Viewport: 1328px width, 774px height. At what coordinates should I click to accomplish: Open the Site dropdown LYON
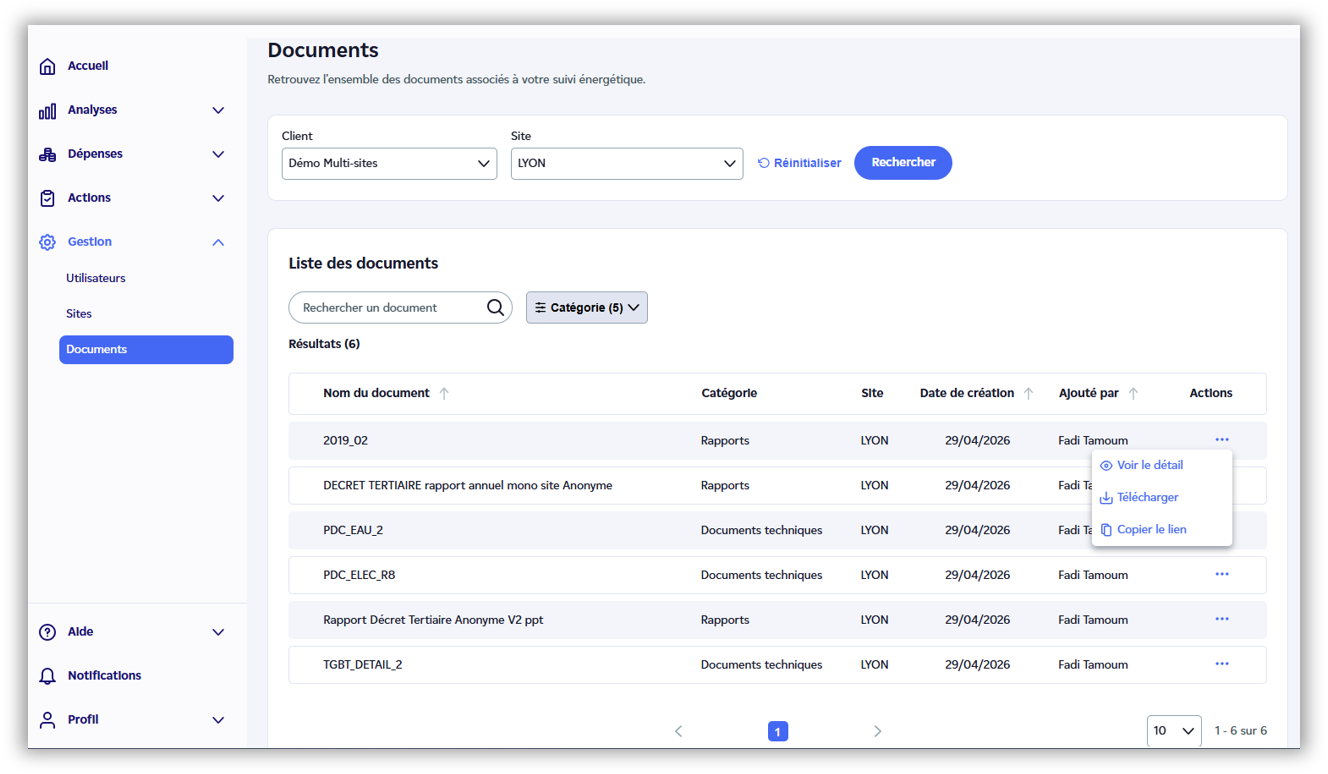pyautogui.click(x=627, y=164)
